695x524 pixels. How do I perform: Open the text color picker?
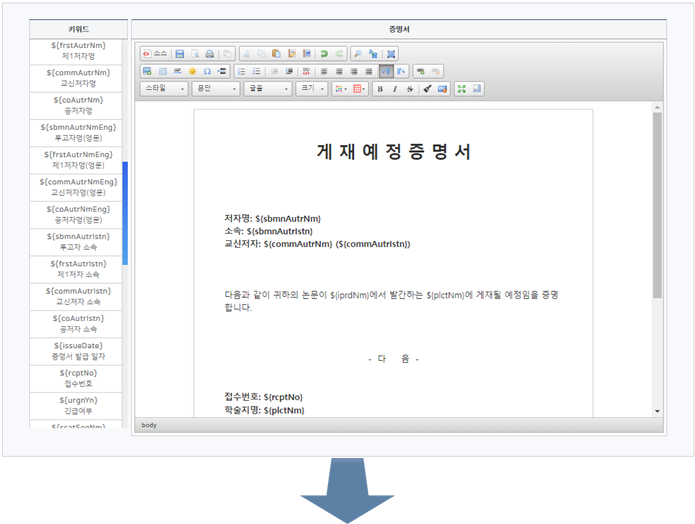340,89
